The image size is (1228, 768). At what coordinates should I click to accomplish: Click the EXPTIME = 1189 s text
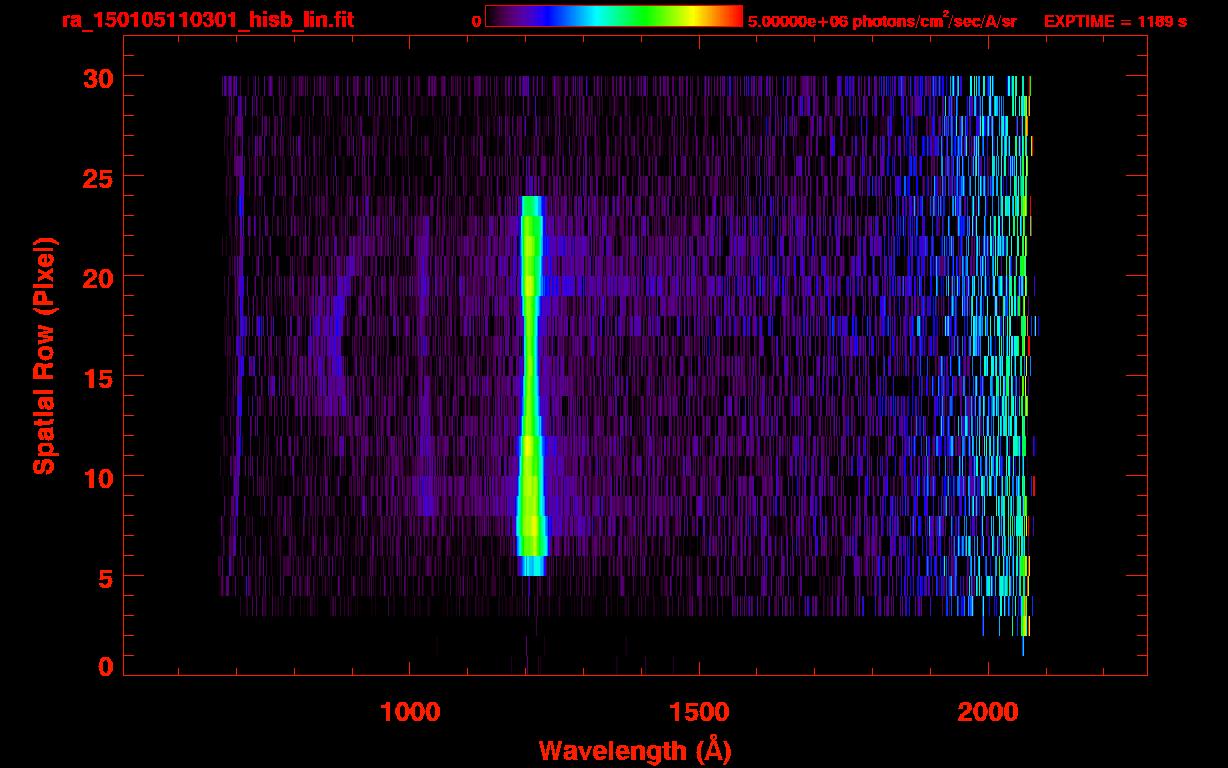(x=1115, y=21)
